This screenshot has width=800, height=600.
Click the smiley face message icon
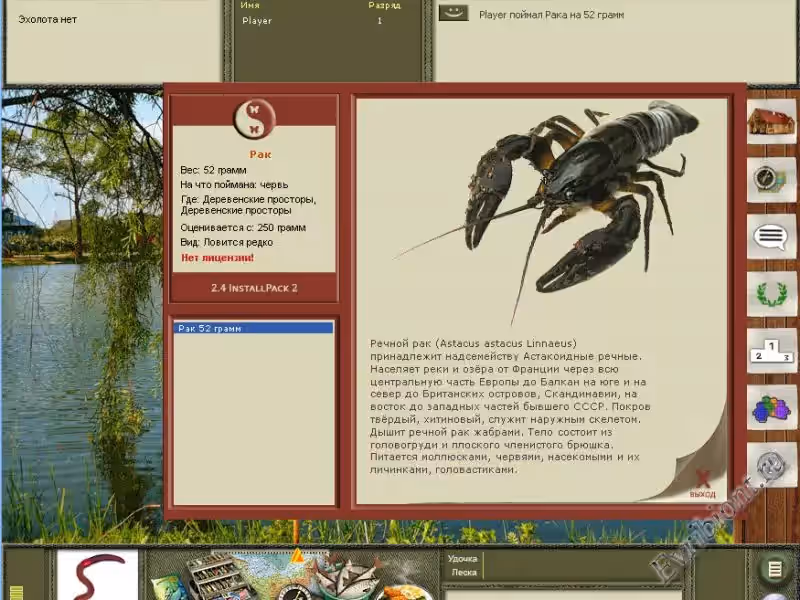coord(454,13)
